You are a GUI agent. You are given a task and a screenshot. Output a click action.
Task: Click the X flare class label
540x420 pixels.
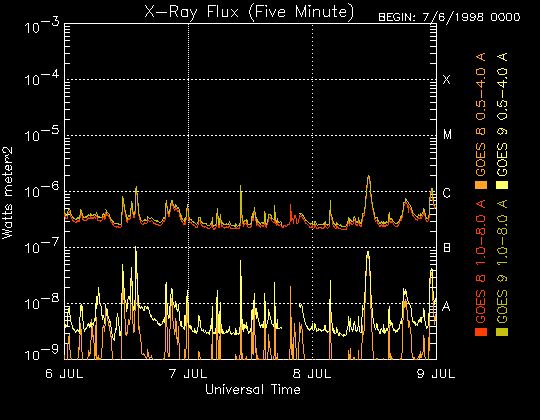446,80
